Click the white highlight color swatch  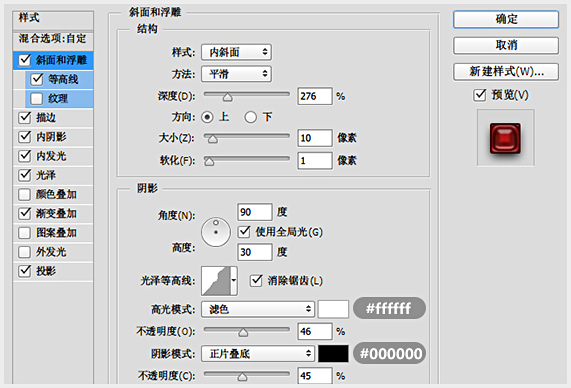tap(333, 309)
